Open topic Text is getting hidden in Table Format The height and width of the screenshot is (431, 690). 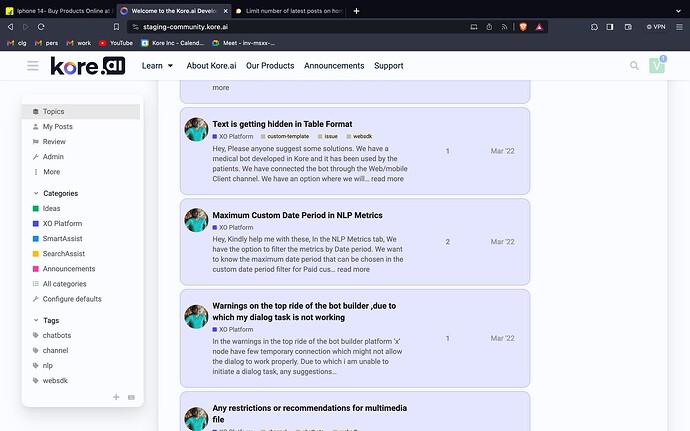[x=282, y=124]
